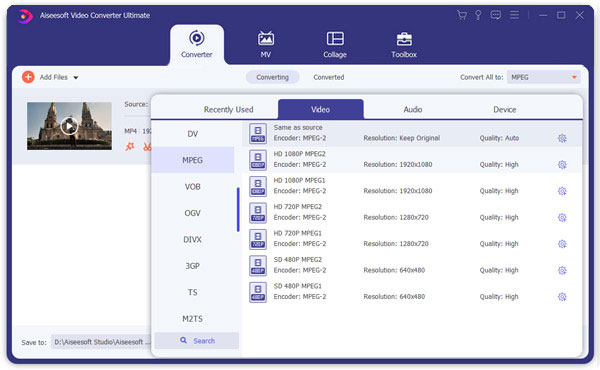Show the Converted list

pos(329,77)
